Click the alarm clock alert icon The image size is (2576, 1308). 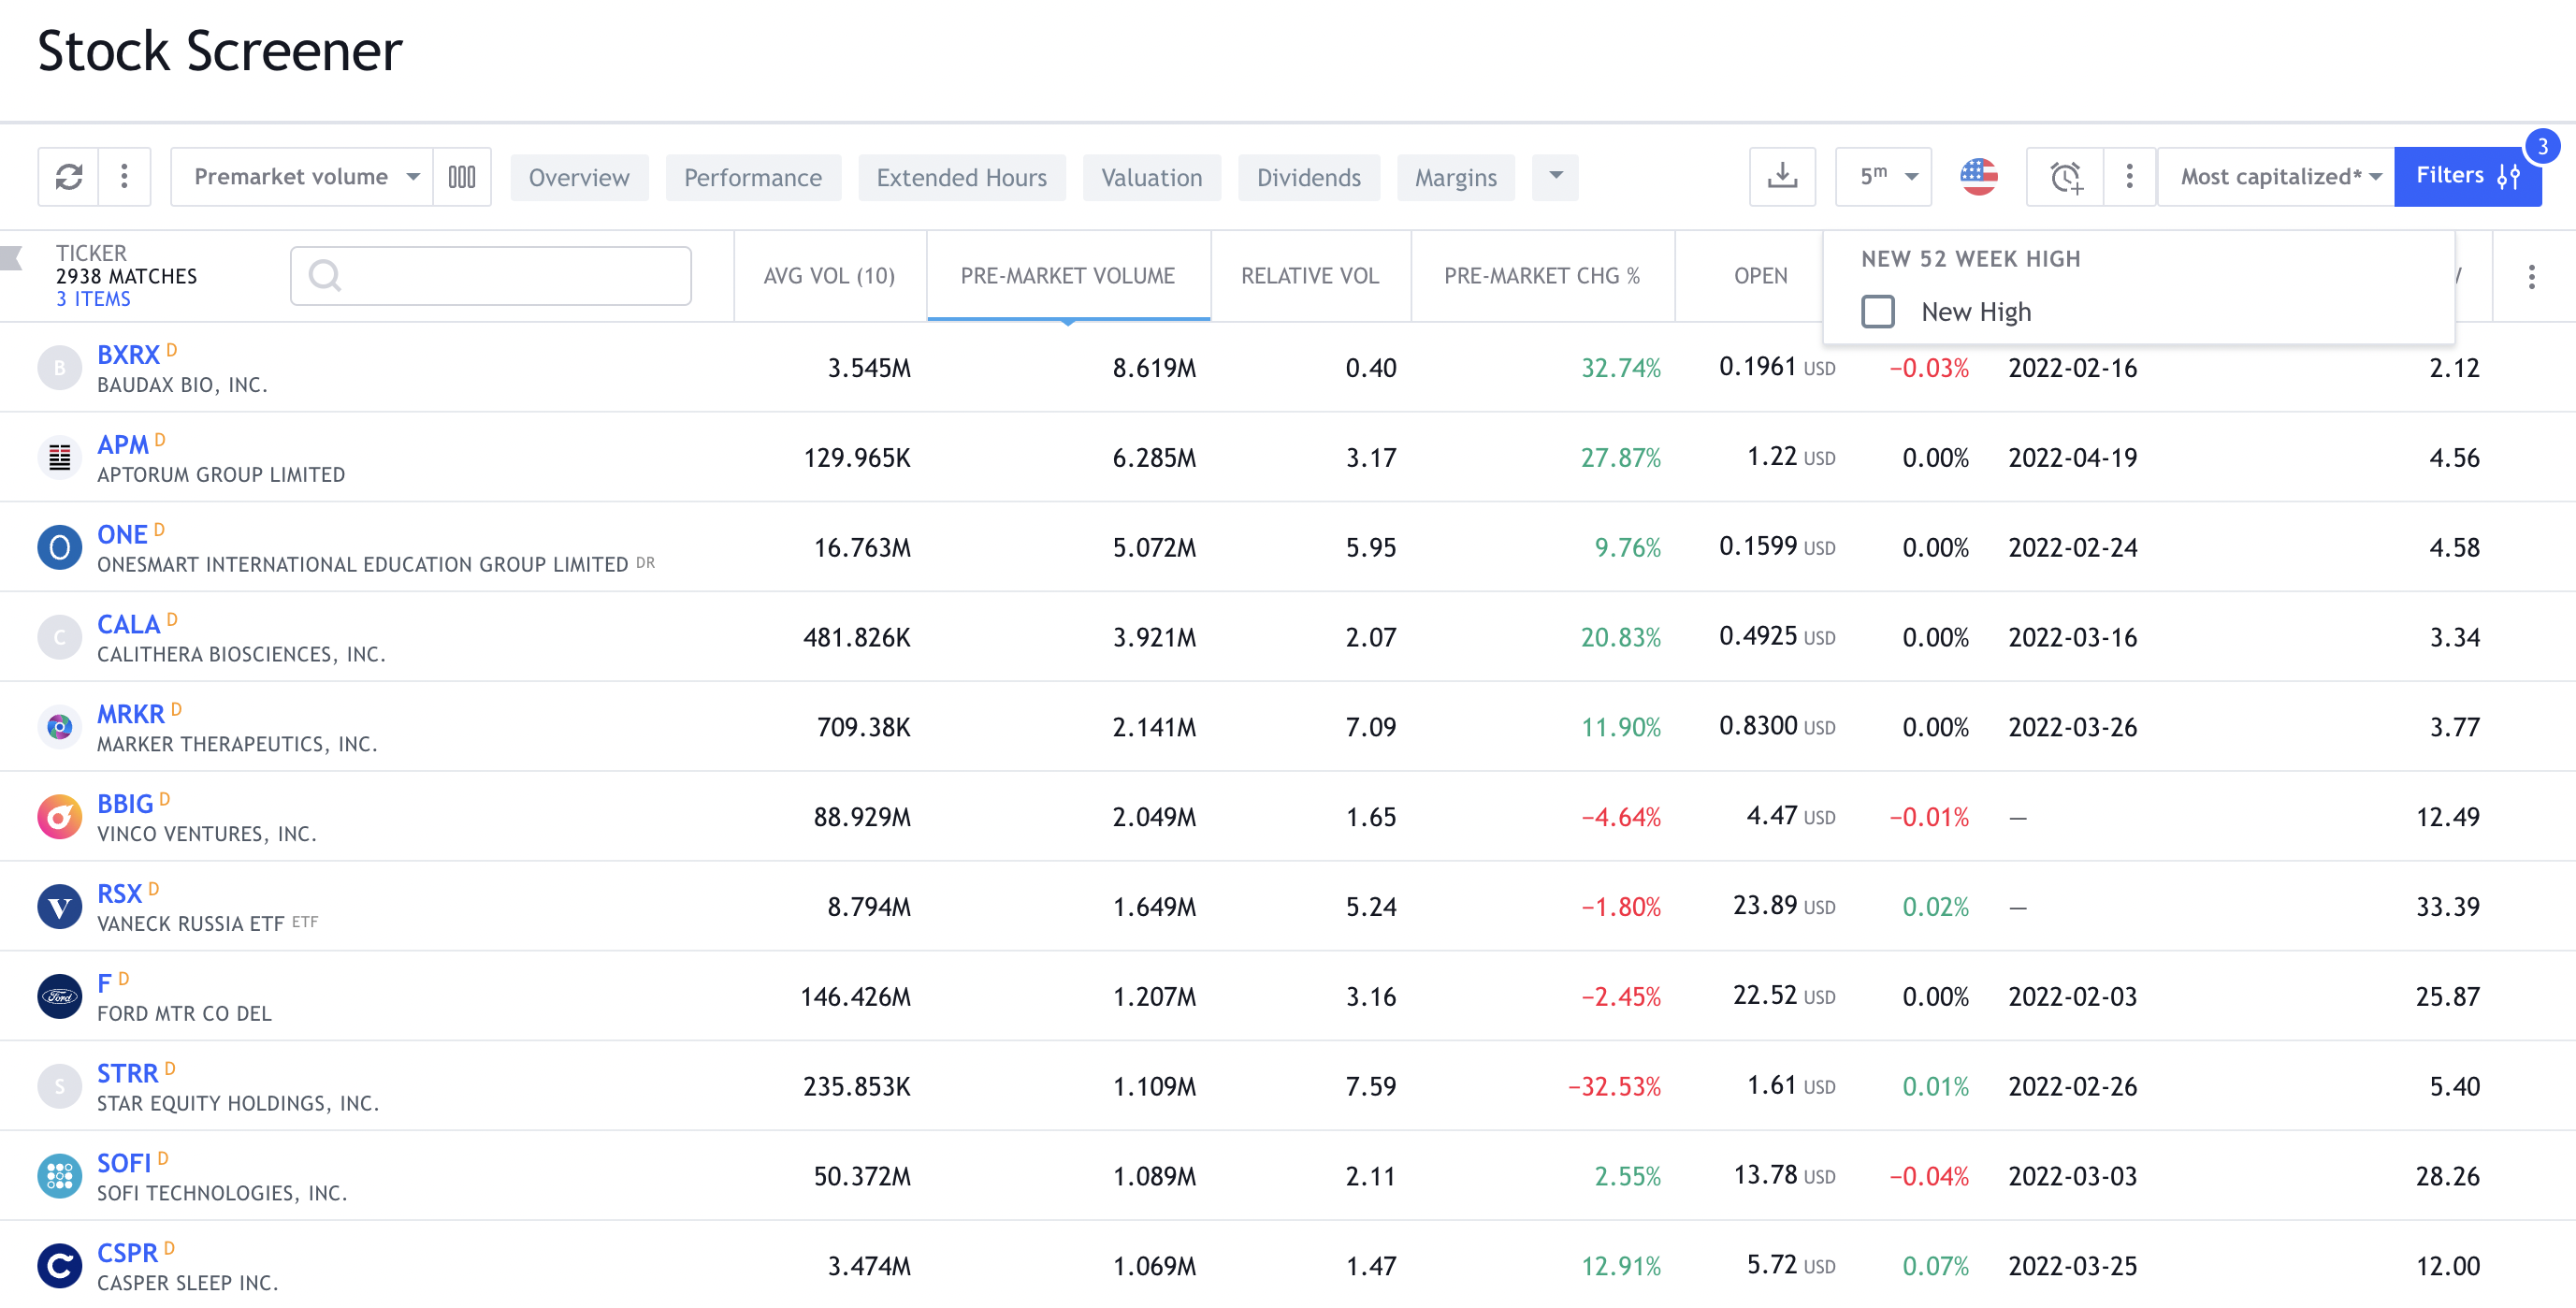coord(2065,177)
